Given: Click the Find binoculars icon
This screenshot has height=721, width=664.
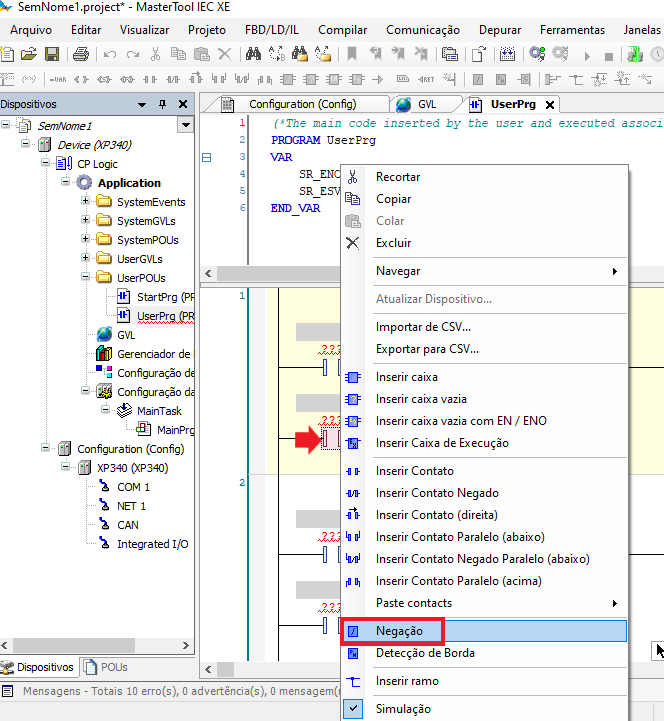Looking at the screenshot, I should tap(252, 54).
